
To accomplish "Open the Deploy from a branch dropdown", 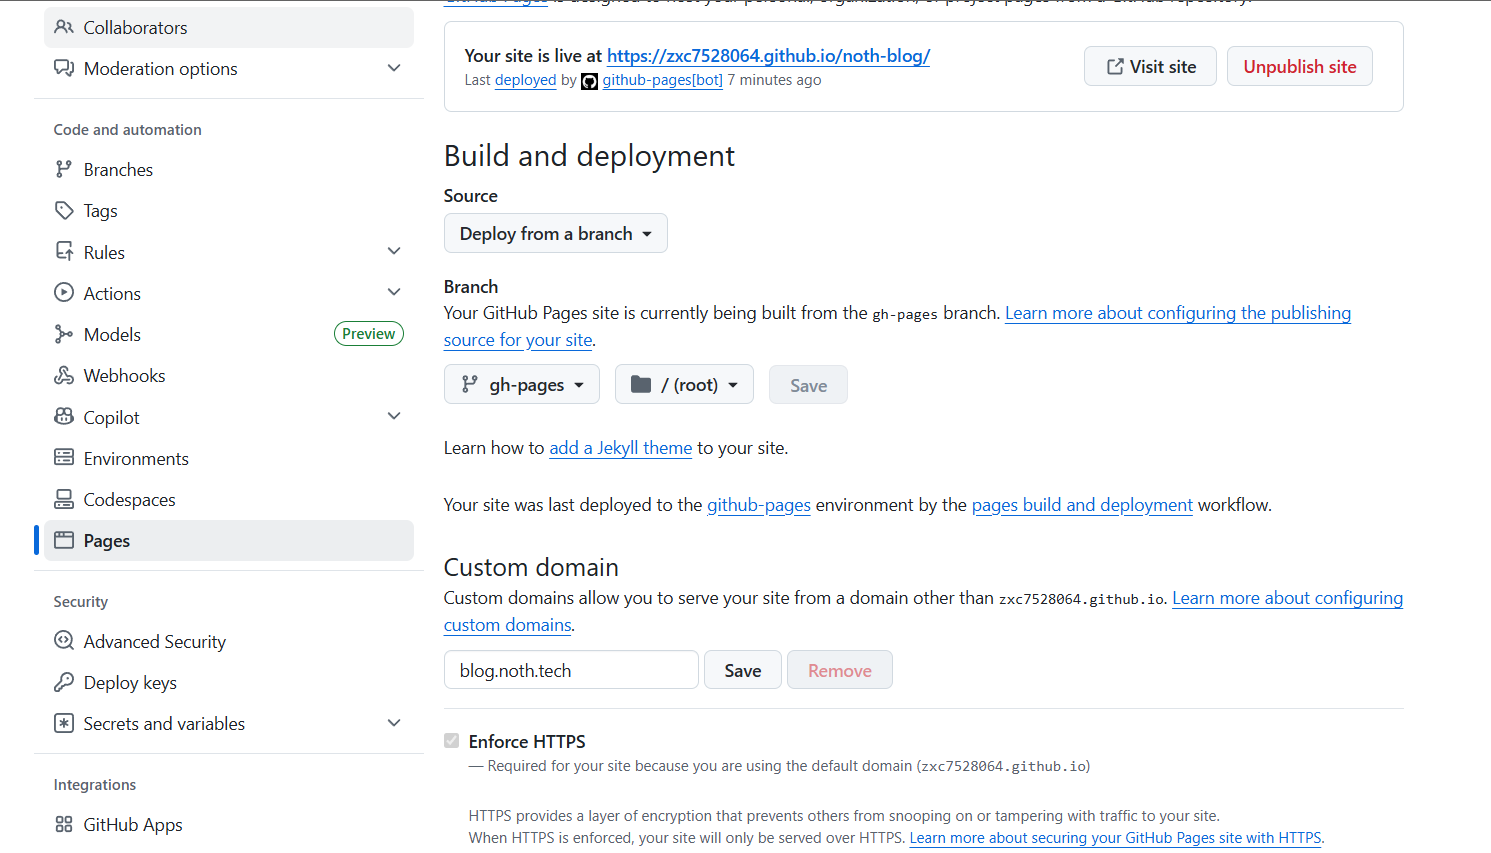I will pos(555,234).
